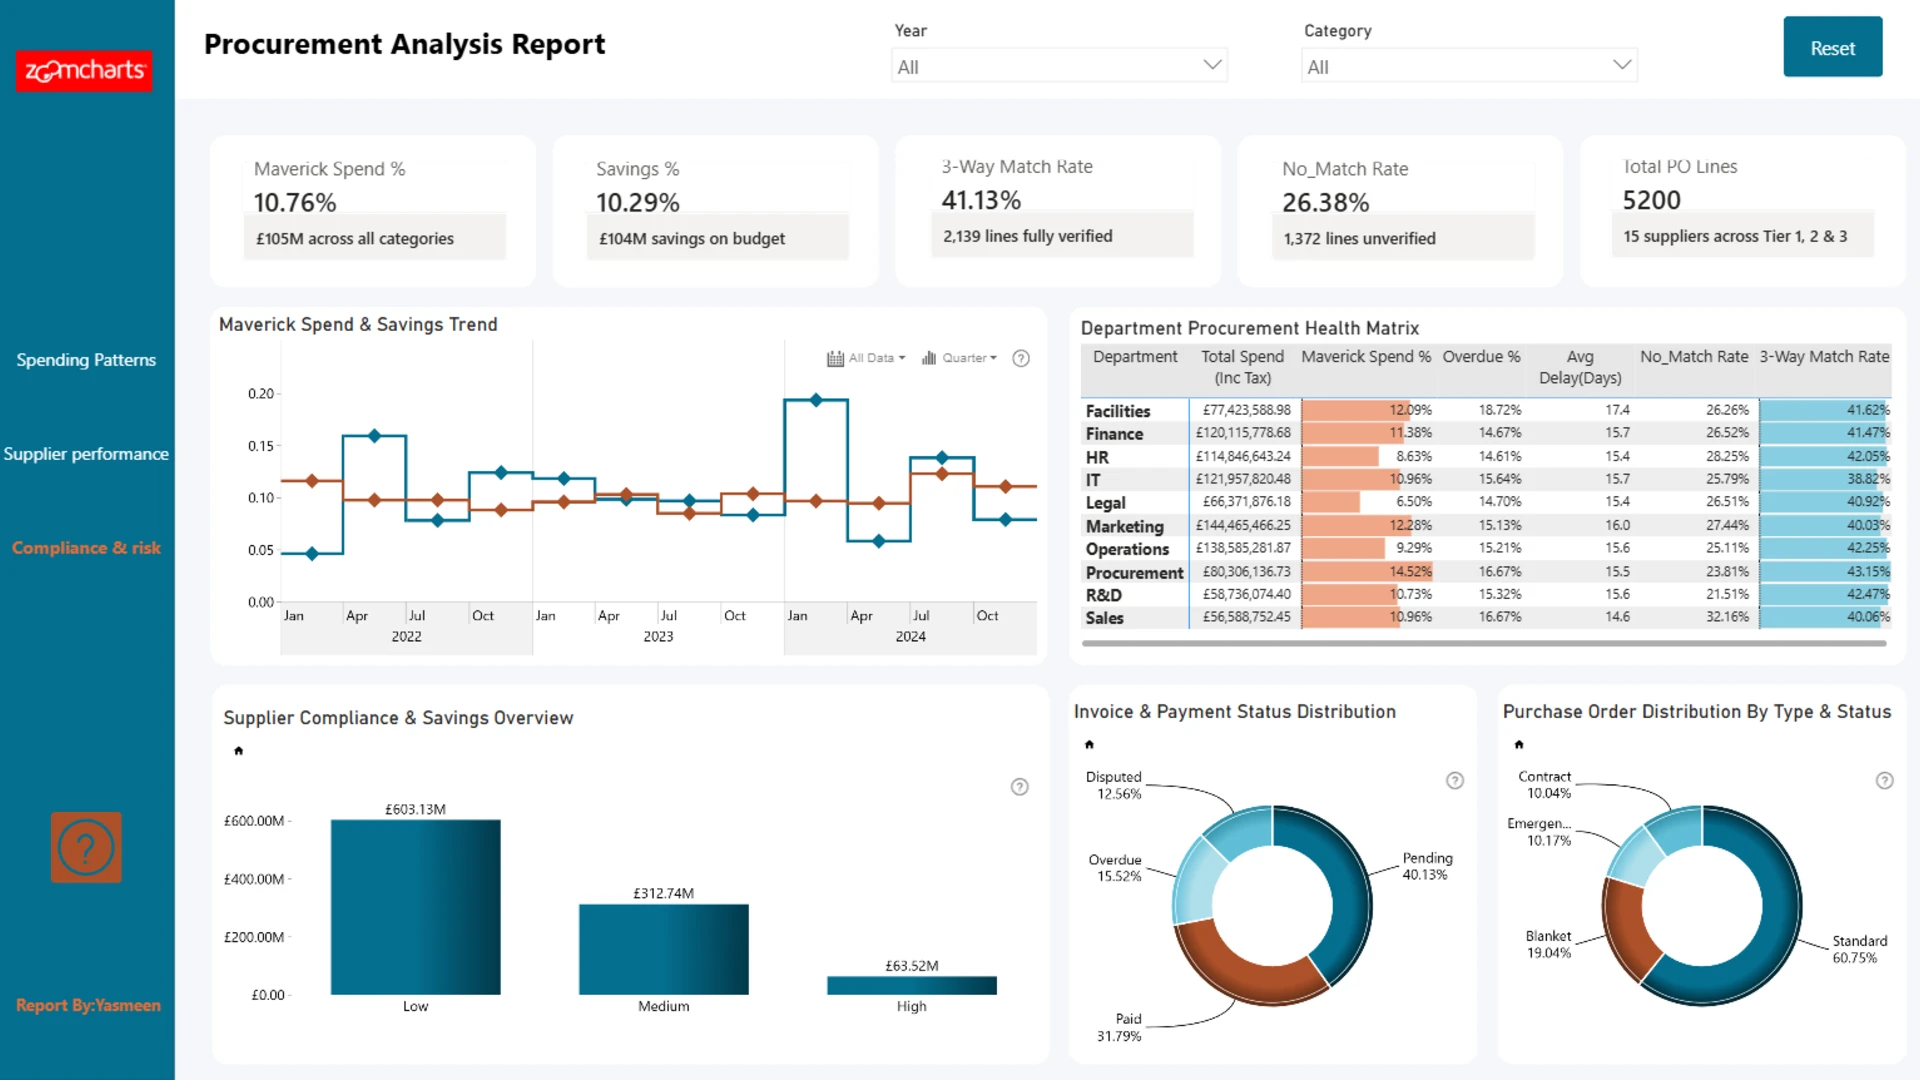This screenshot has height=1080, width=1920.
Task: Select the R&D row label
Action: [x=1104, y=595]
